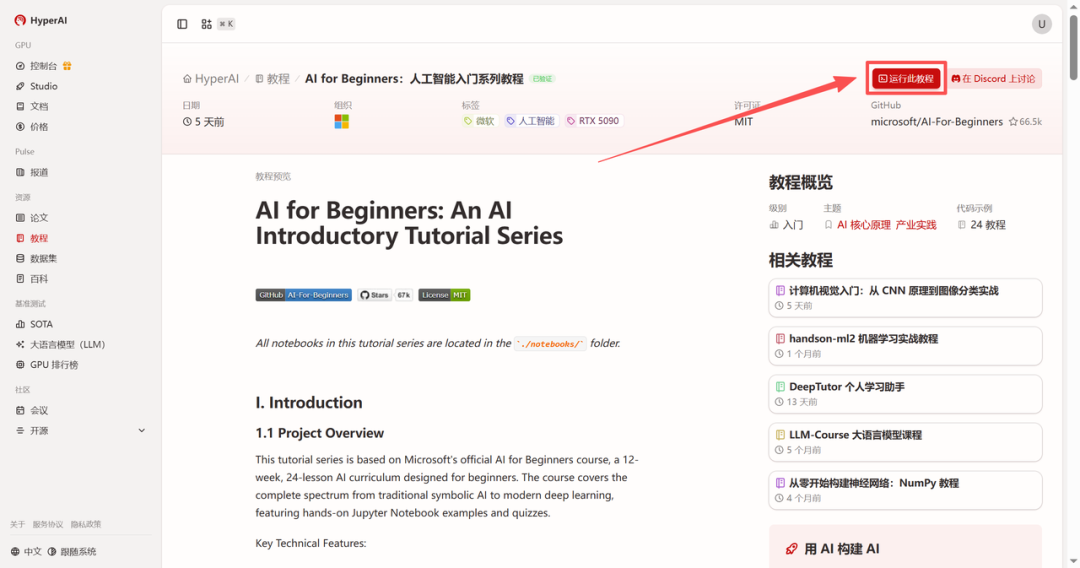Open Studio from the sidebar
Viewport: 1080px width, 568px height.
37,86
